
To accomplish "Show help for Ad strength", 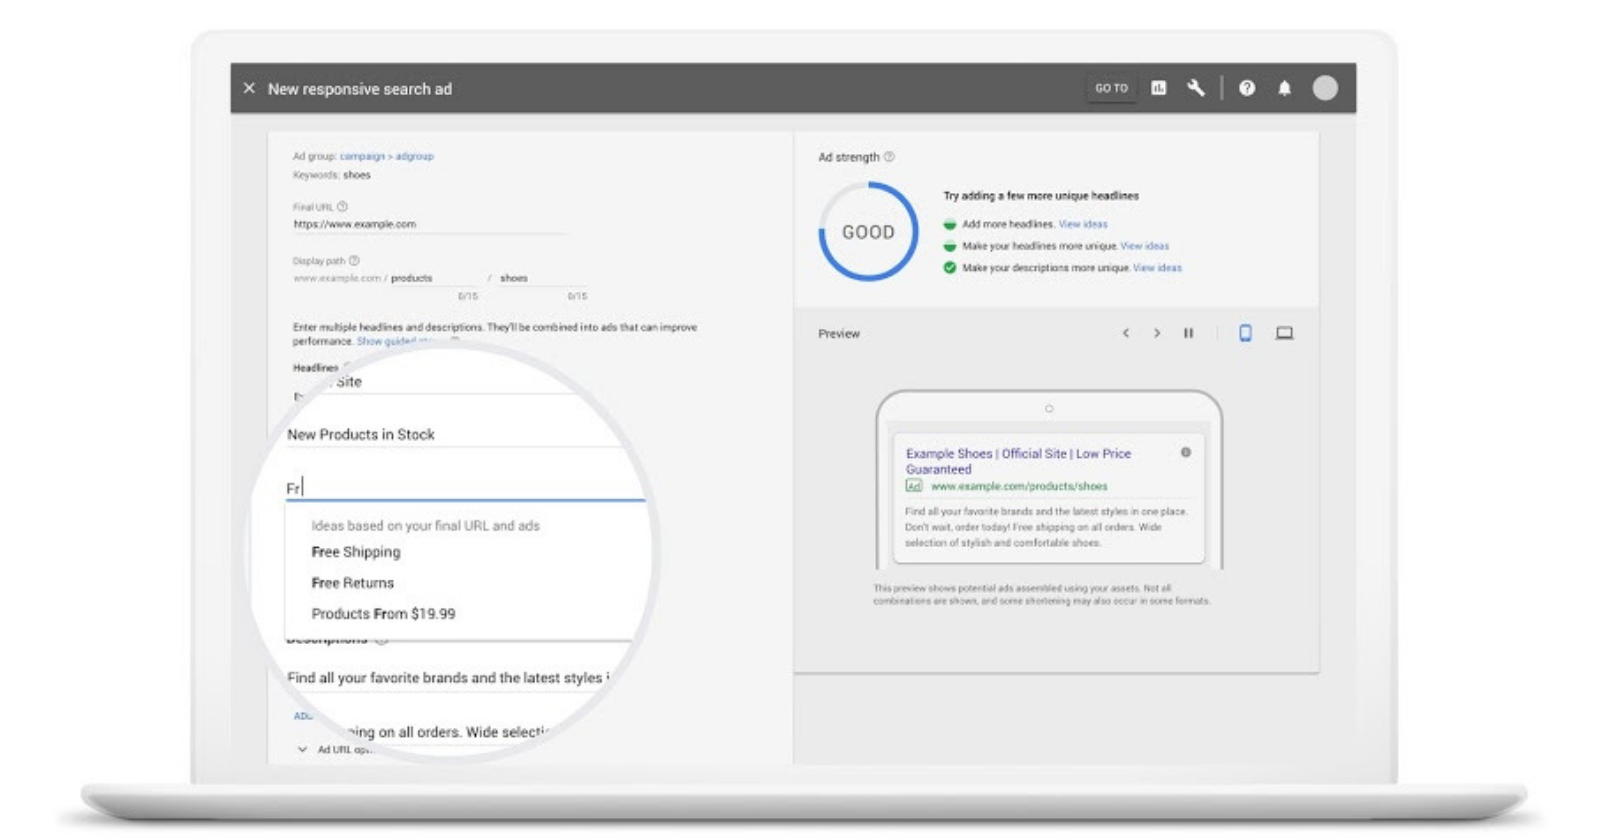I will [889, 157].
